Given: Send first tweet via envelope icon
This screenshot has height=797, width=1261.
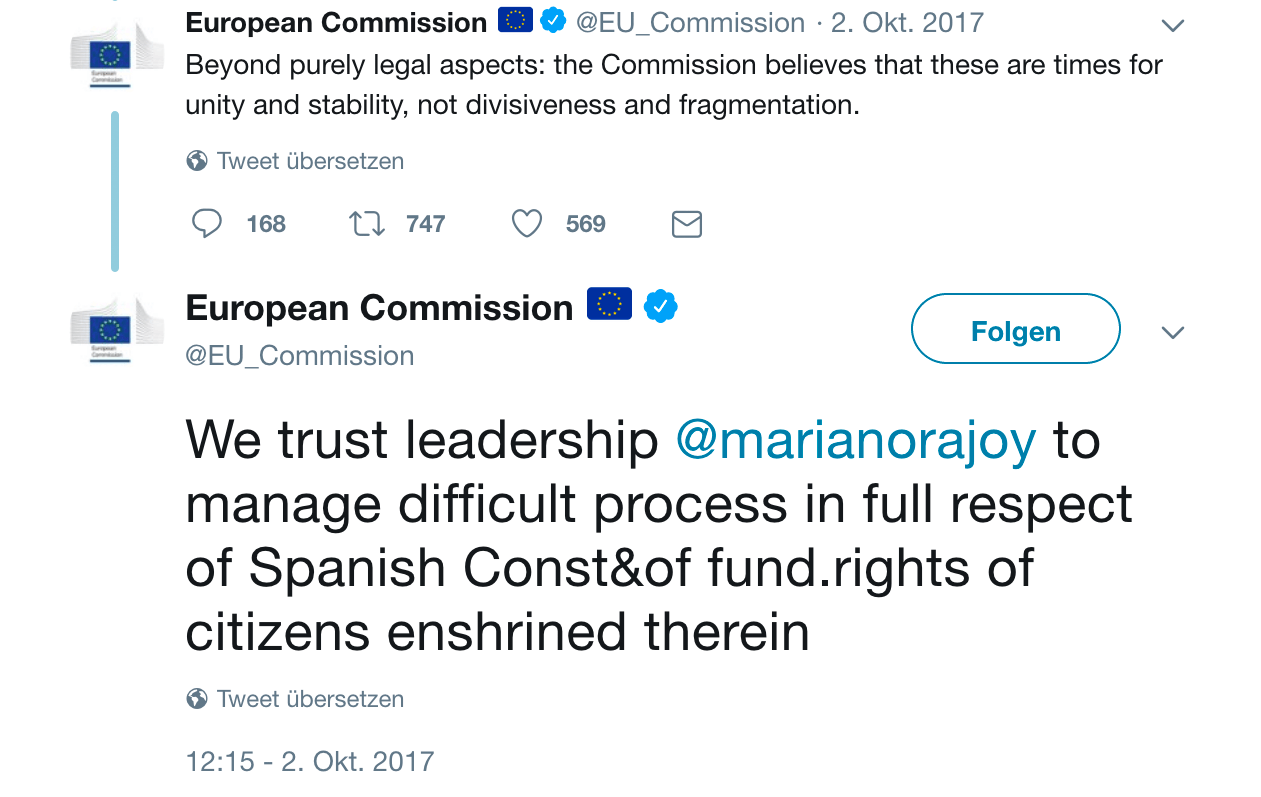Looking at the screenshot, I should (x=687, y=224).
